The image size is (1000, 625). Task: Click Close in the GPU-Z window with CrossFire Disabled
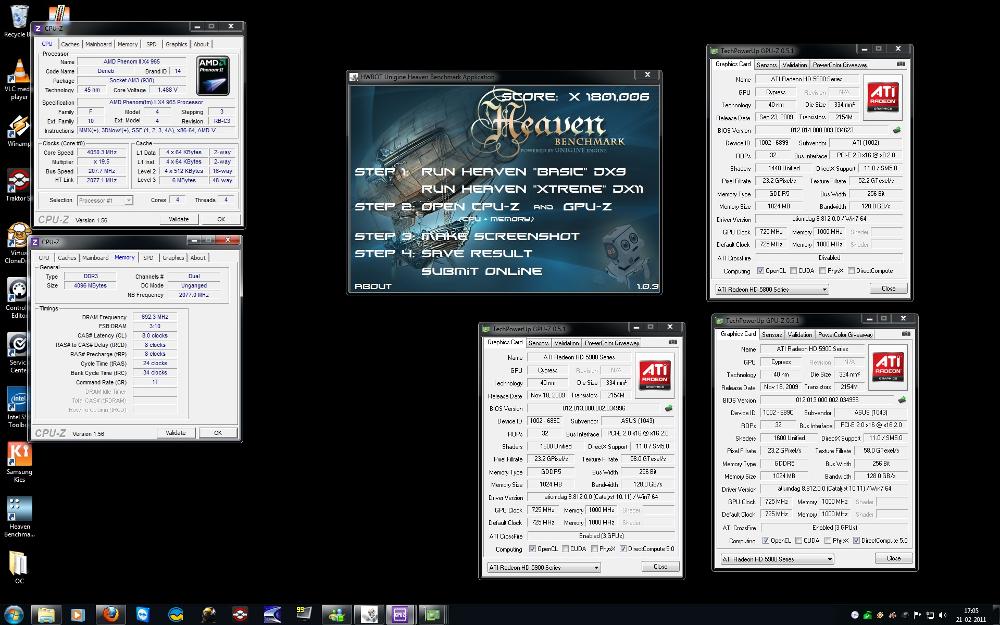pyautogui.click(x=888, y=289)
